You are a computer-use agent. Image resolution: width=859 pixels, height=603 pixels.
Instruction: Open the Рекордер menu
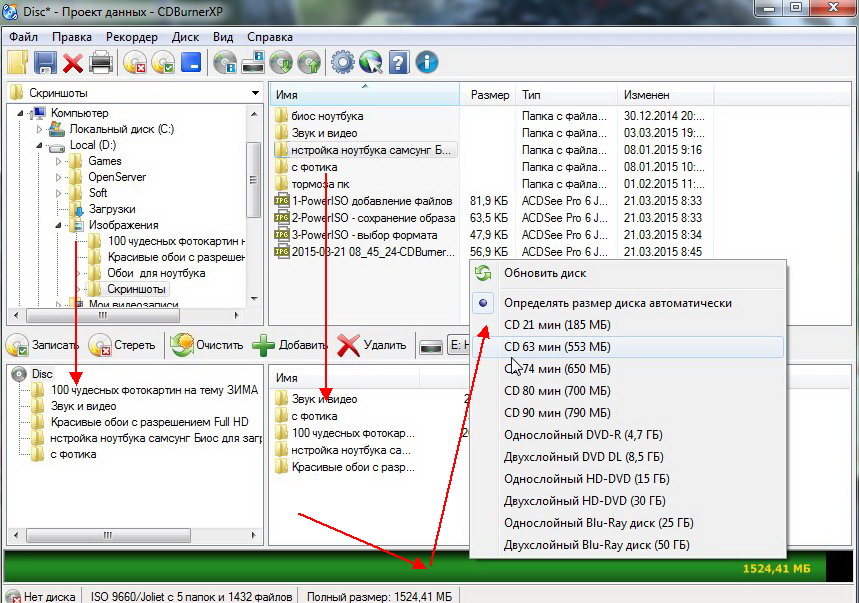pos(131,37)
